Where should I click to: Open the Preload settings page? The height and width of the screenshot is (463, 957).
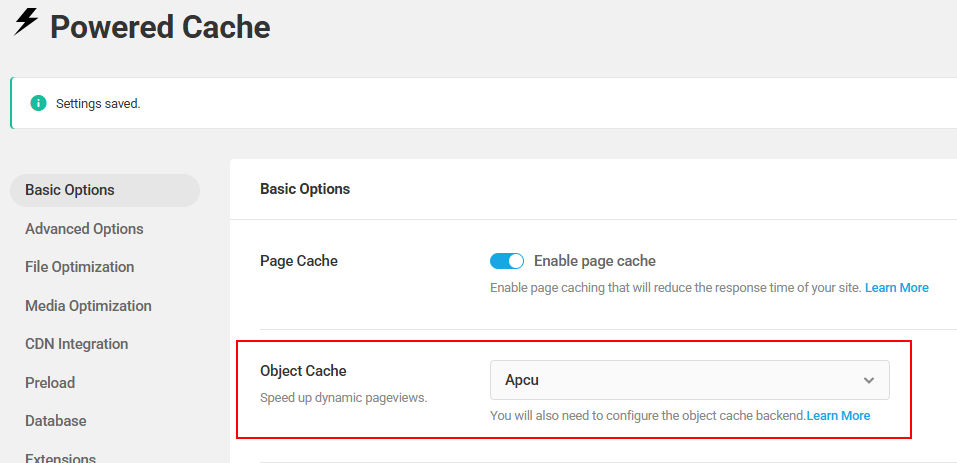pyautogui.click(x=50, y=383)
